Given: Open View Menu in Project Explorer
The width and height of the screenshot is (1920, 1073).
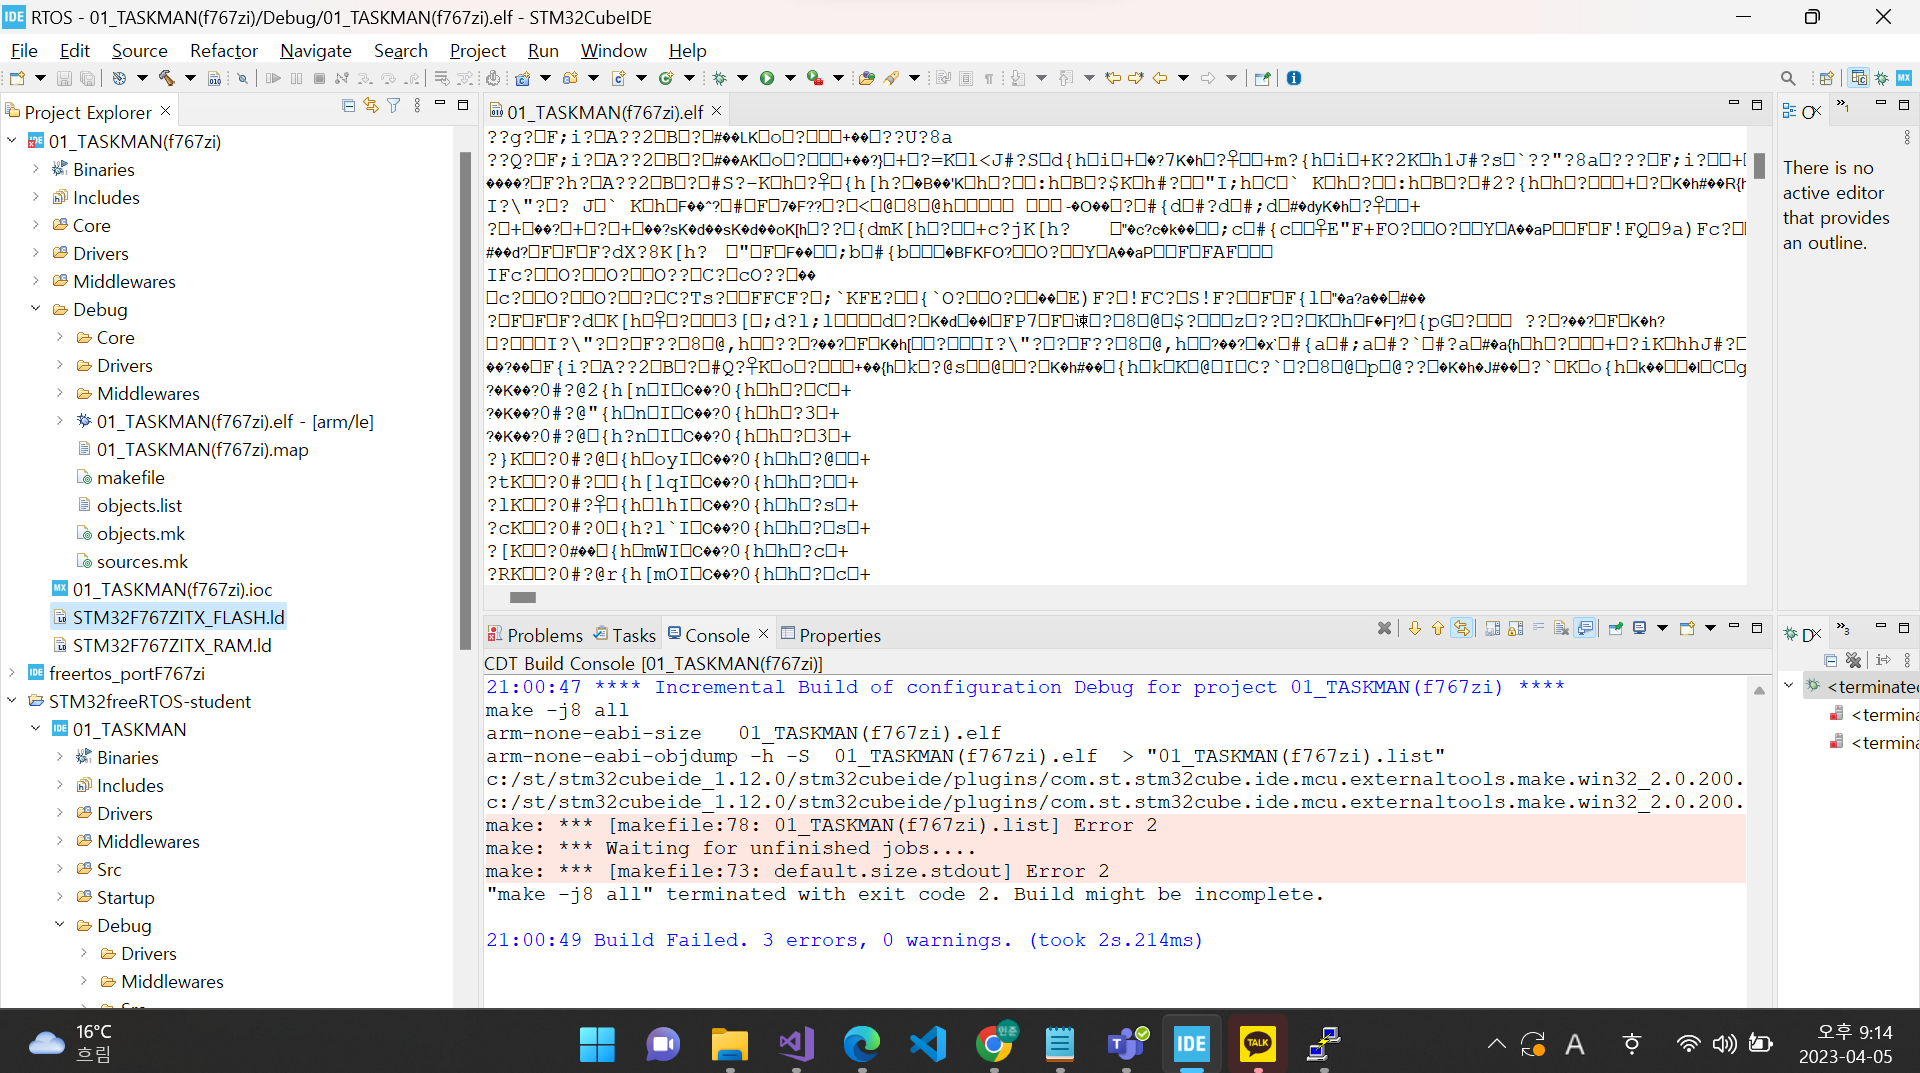Looking at the screenshot, I should [417, 106].
